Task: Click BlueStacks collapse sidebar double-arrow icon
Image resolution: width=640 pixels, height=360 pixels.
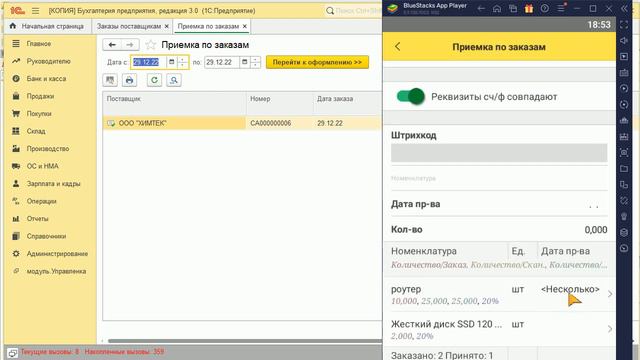Action: point(624,9)
